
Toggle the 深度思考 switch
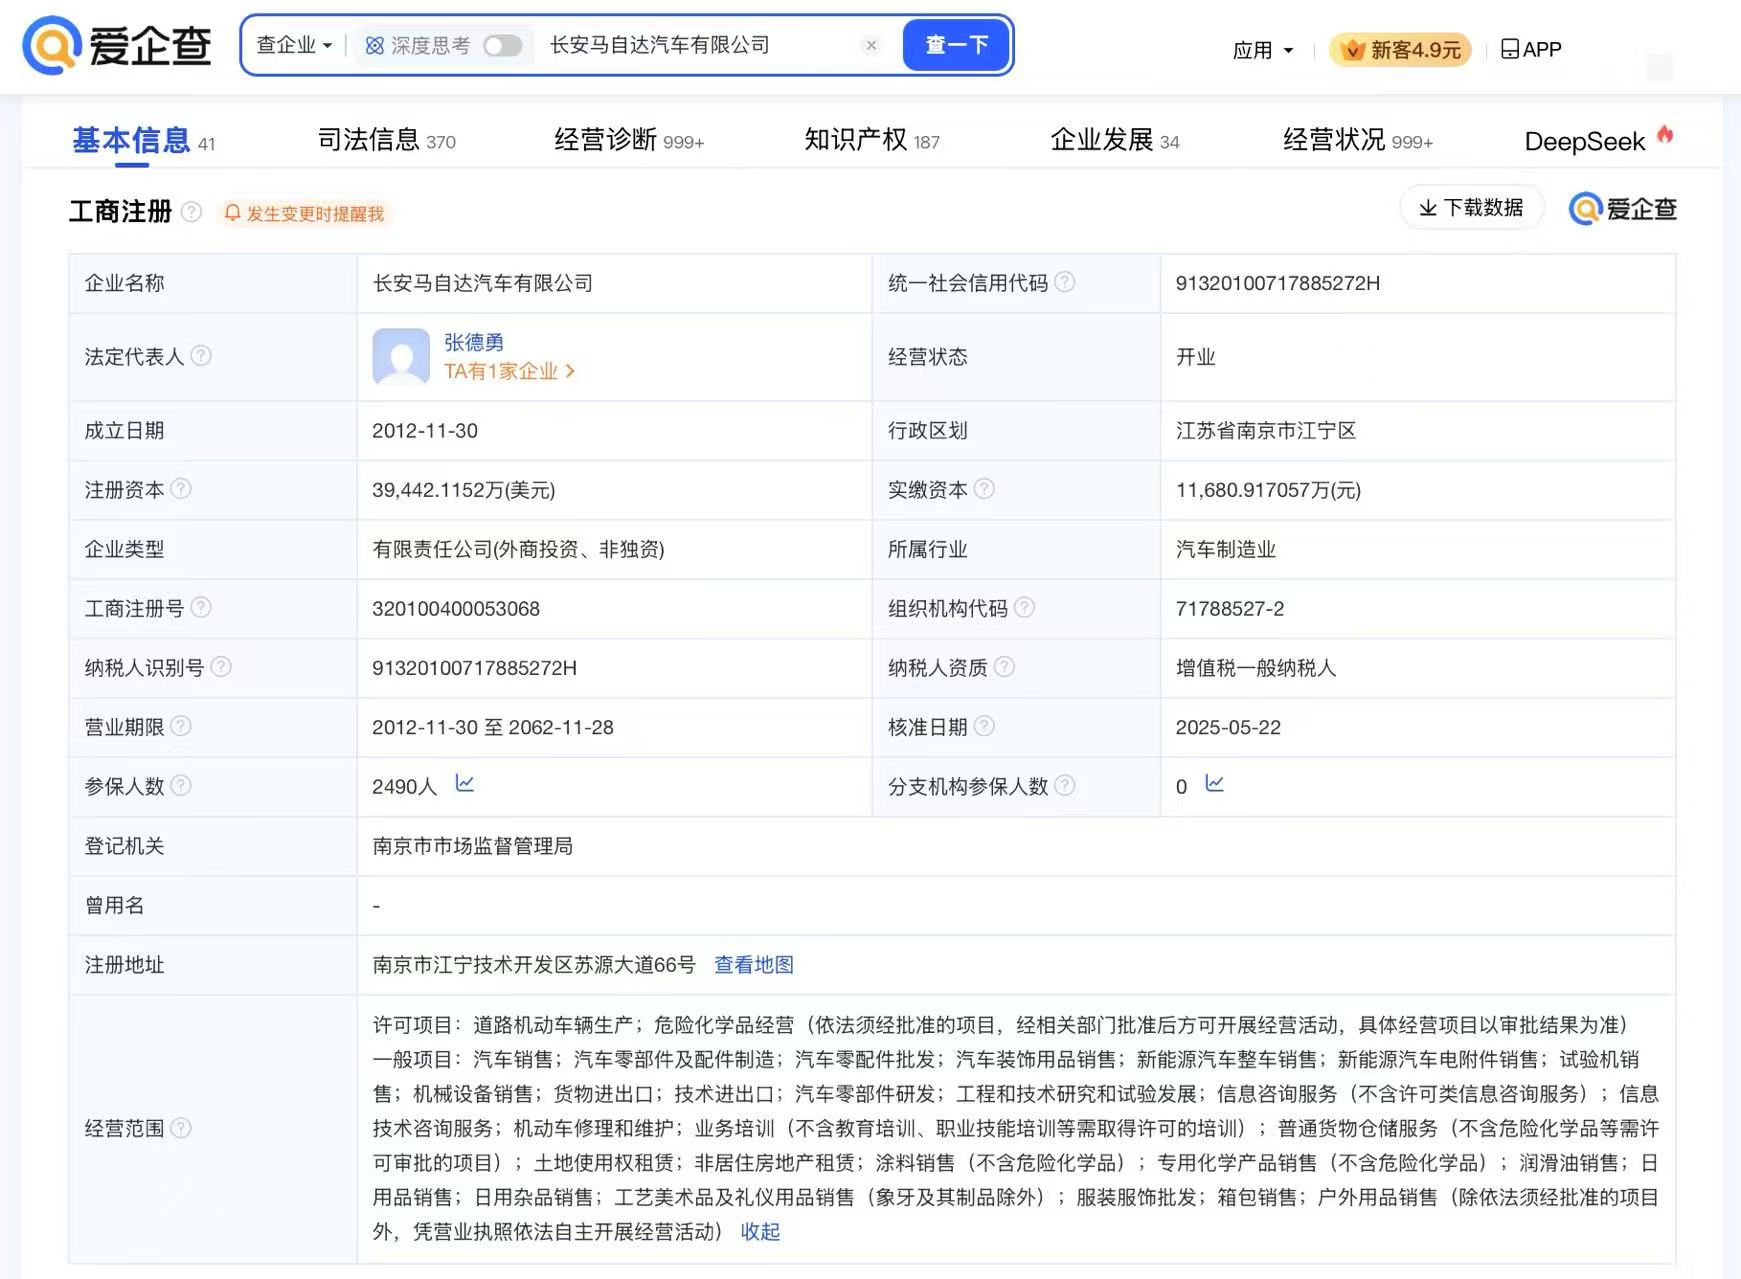pos(502,46)
